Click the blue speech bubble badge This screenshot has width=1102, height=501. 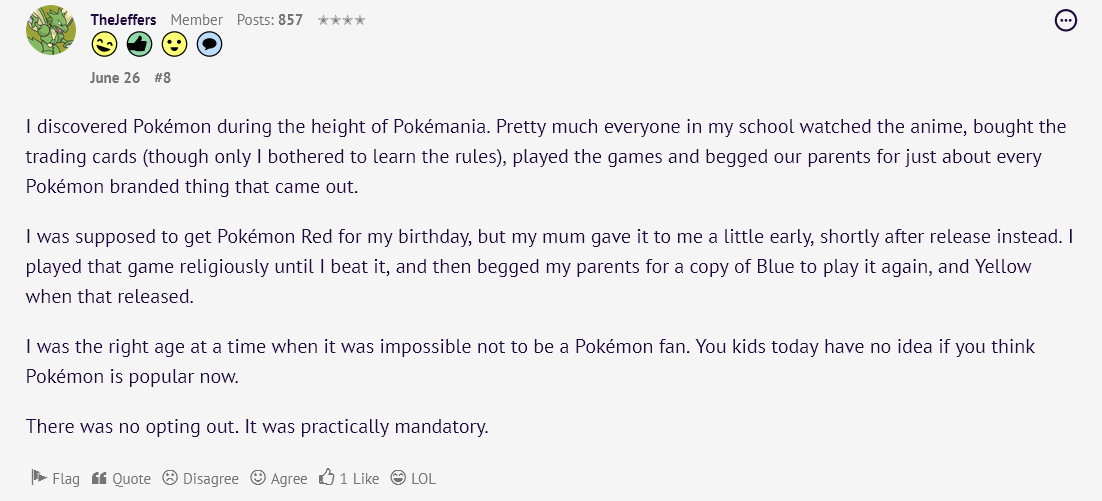coord(209,44)
